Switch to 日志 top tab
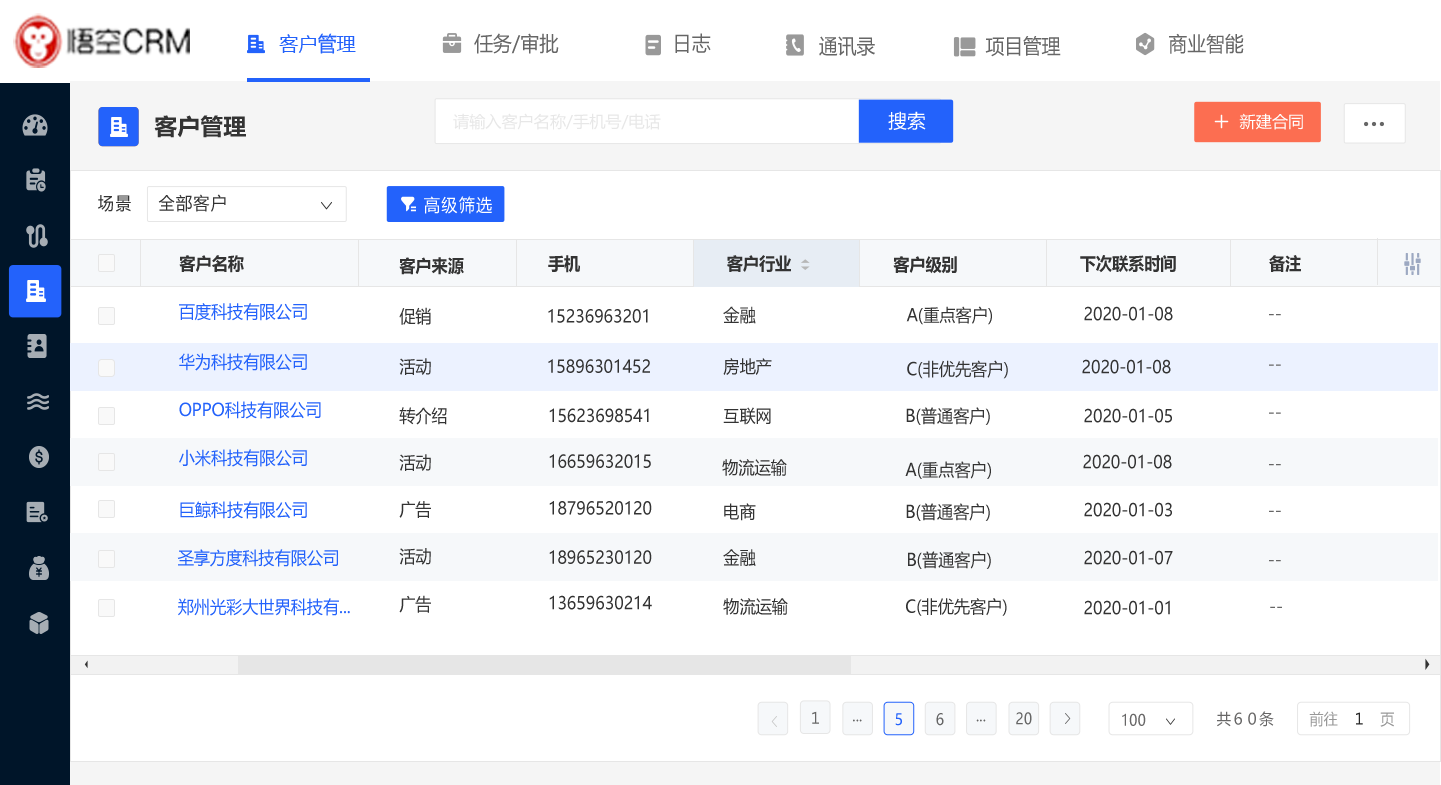The width and height of the screenshot is (1441, 785). (x=677, y=44)
